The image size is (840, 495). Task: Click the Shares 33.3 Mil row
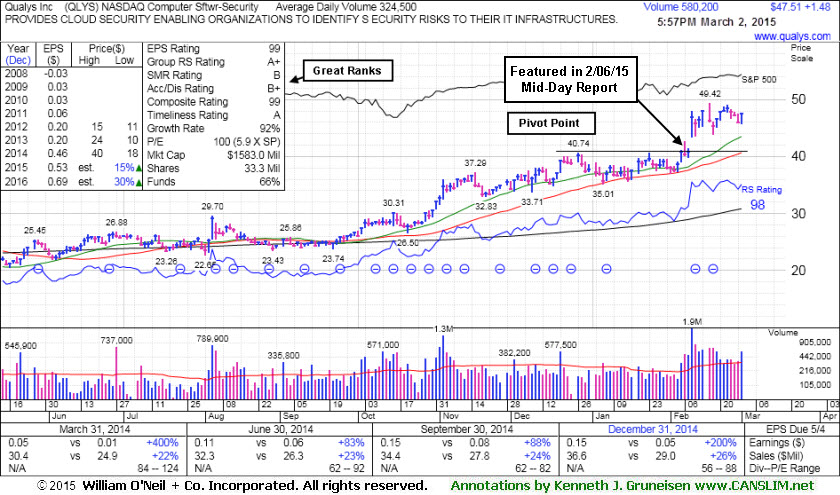tap(214, 168)
